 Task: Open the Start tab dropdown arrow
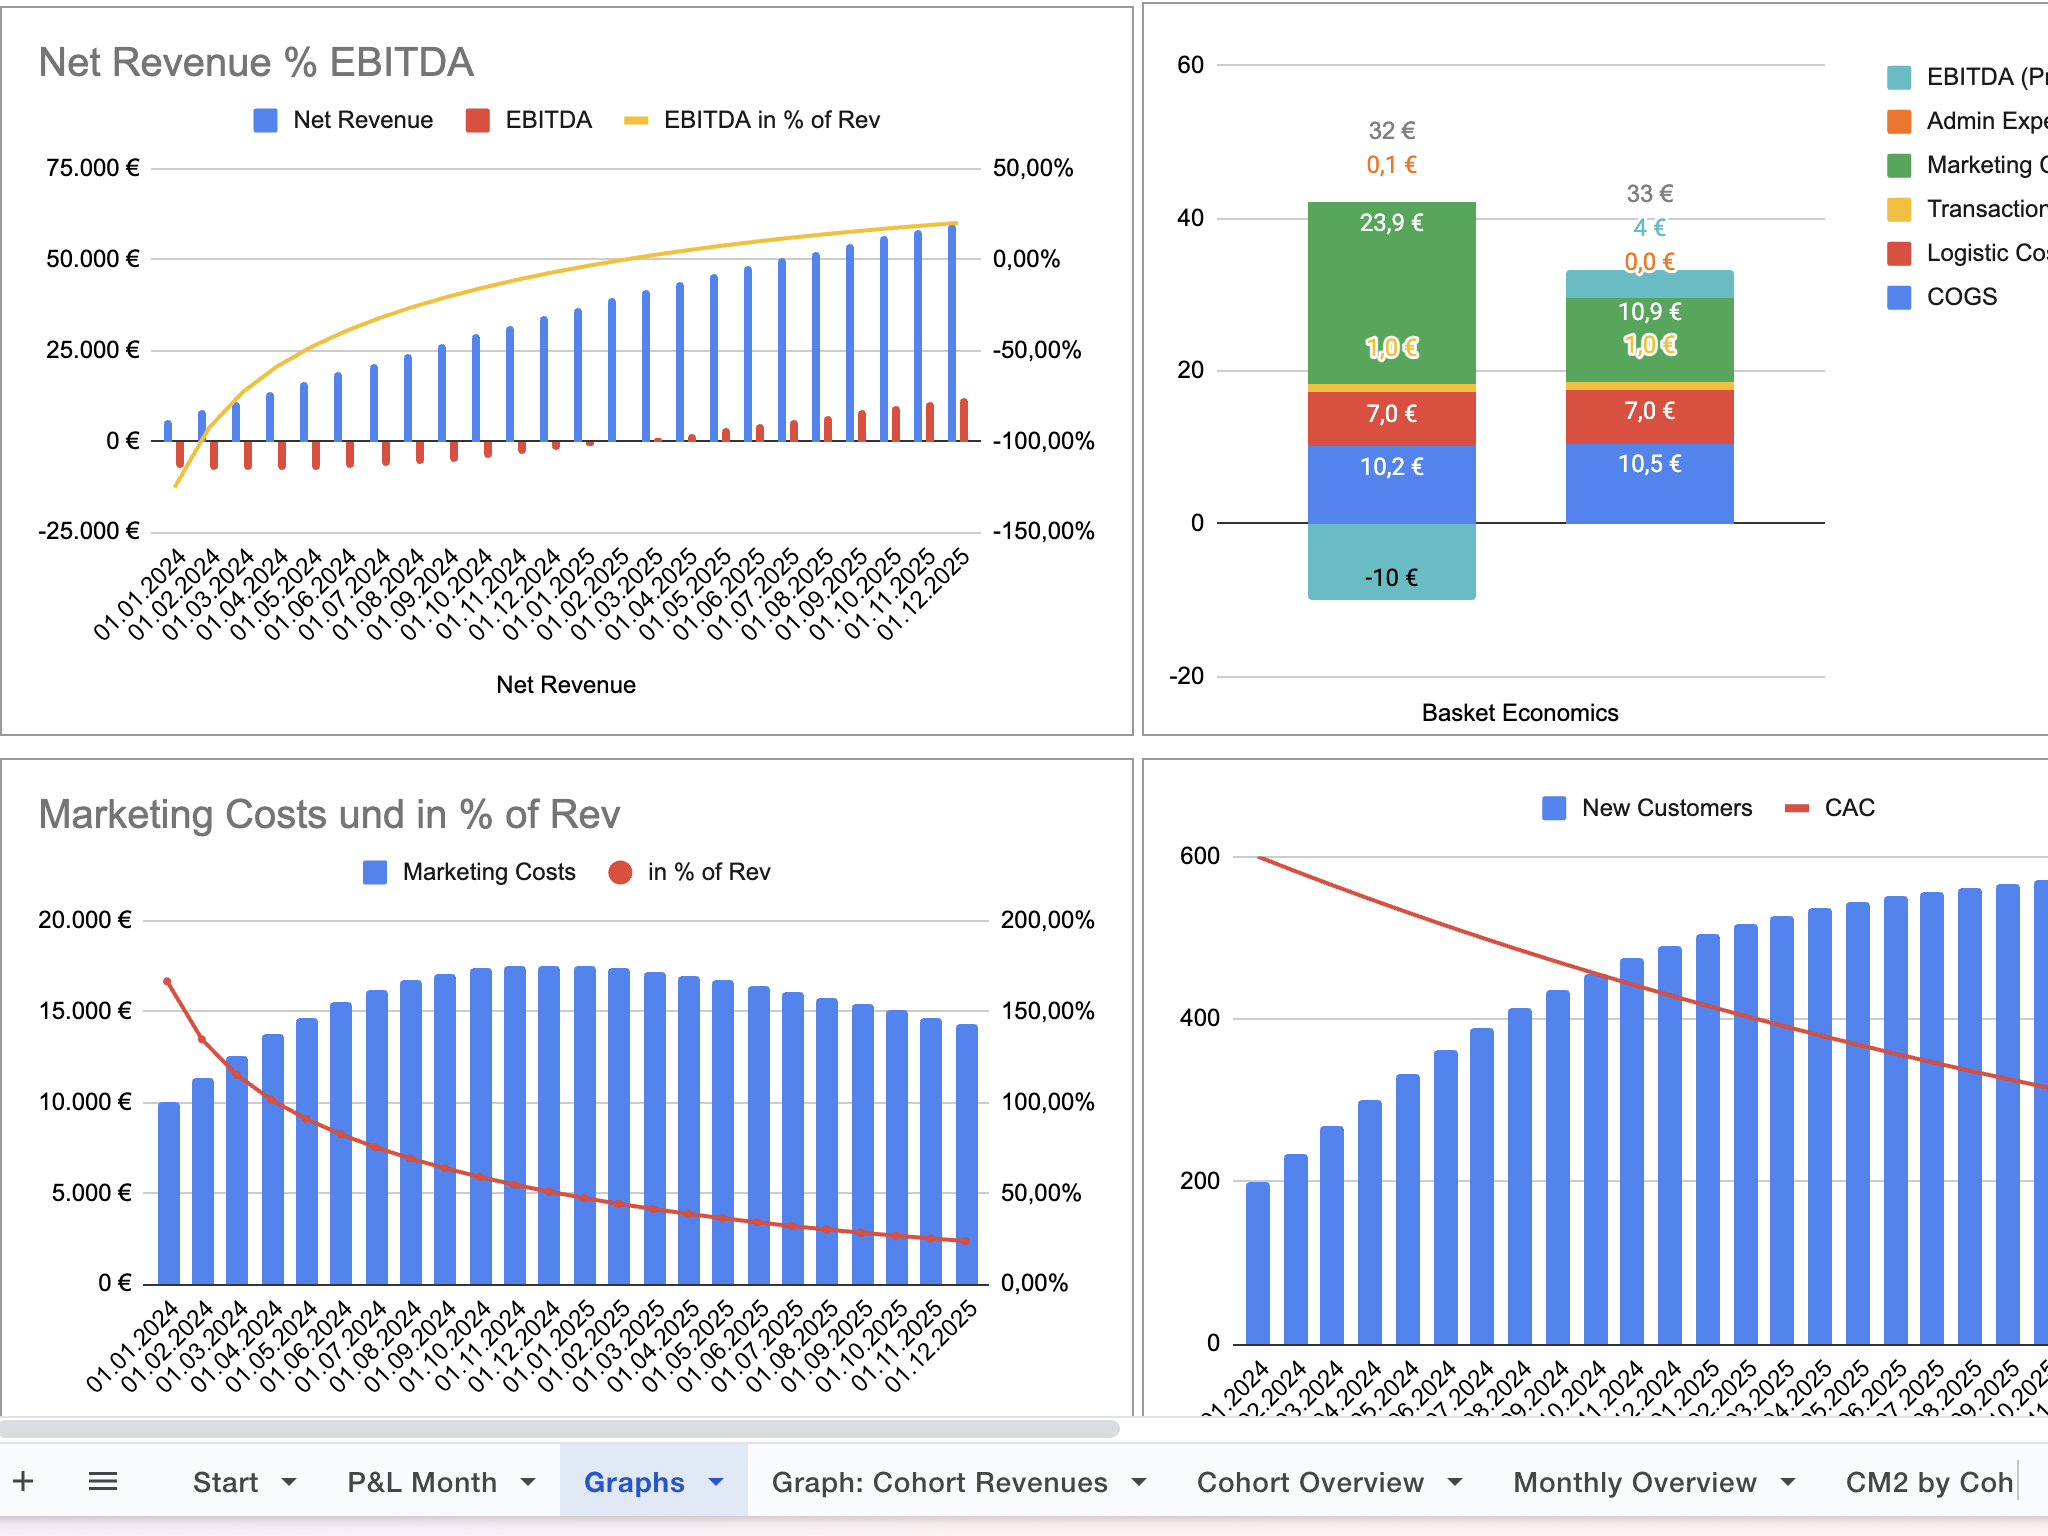[289, 1482]
